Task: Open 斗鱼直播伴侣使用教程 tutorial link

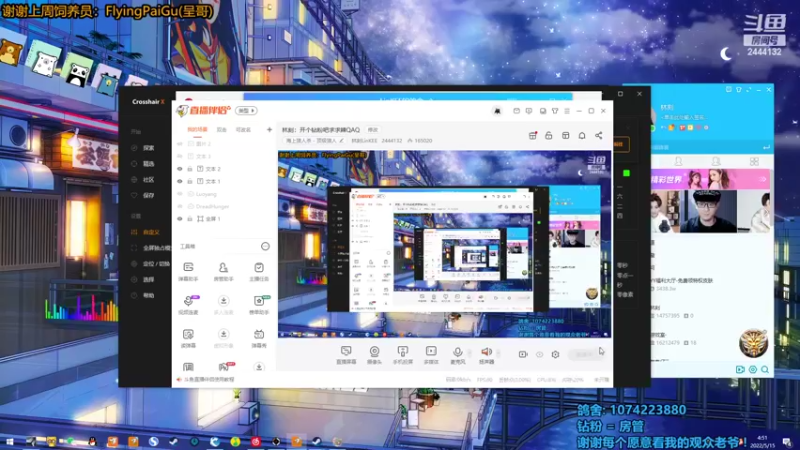Action: click(209, 380)
